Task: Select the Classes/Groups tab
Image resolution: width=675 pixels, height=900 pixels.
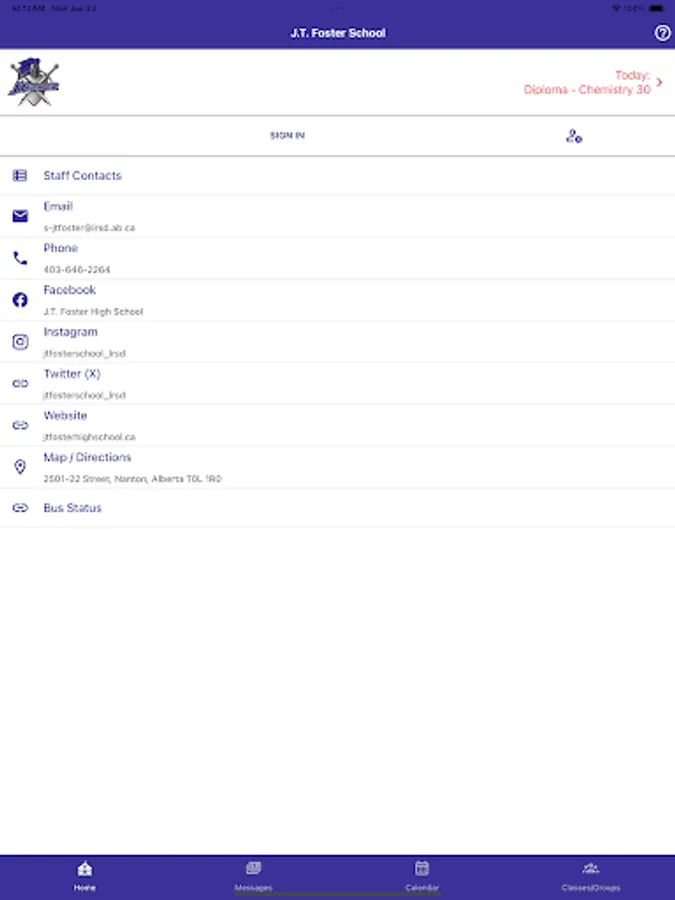Action: click(x=591, y=873)
